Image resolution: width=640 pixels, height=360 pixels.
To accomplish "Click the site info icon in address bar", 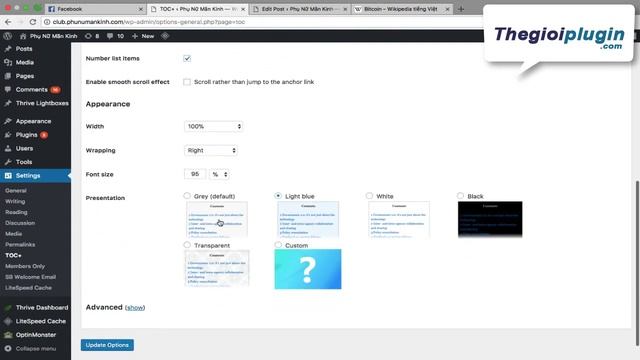I will (47, 22).
